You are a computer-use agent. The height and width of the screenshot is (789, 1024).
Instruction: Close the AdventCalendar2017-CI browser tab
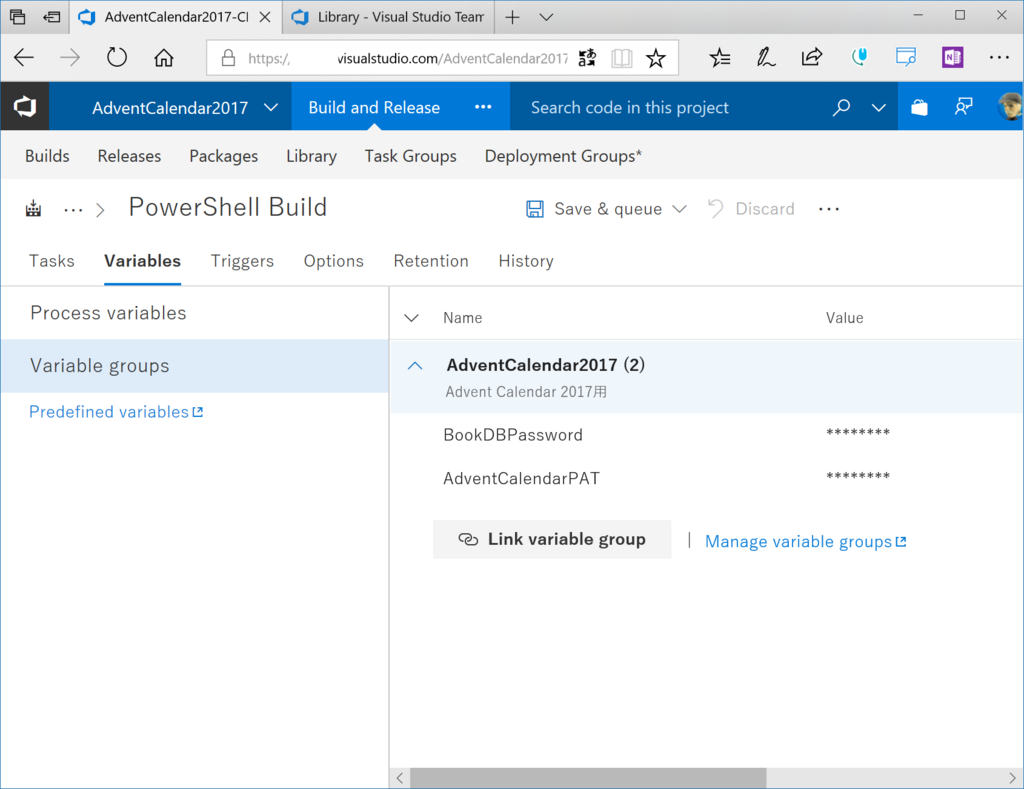pos(265,17)
